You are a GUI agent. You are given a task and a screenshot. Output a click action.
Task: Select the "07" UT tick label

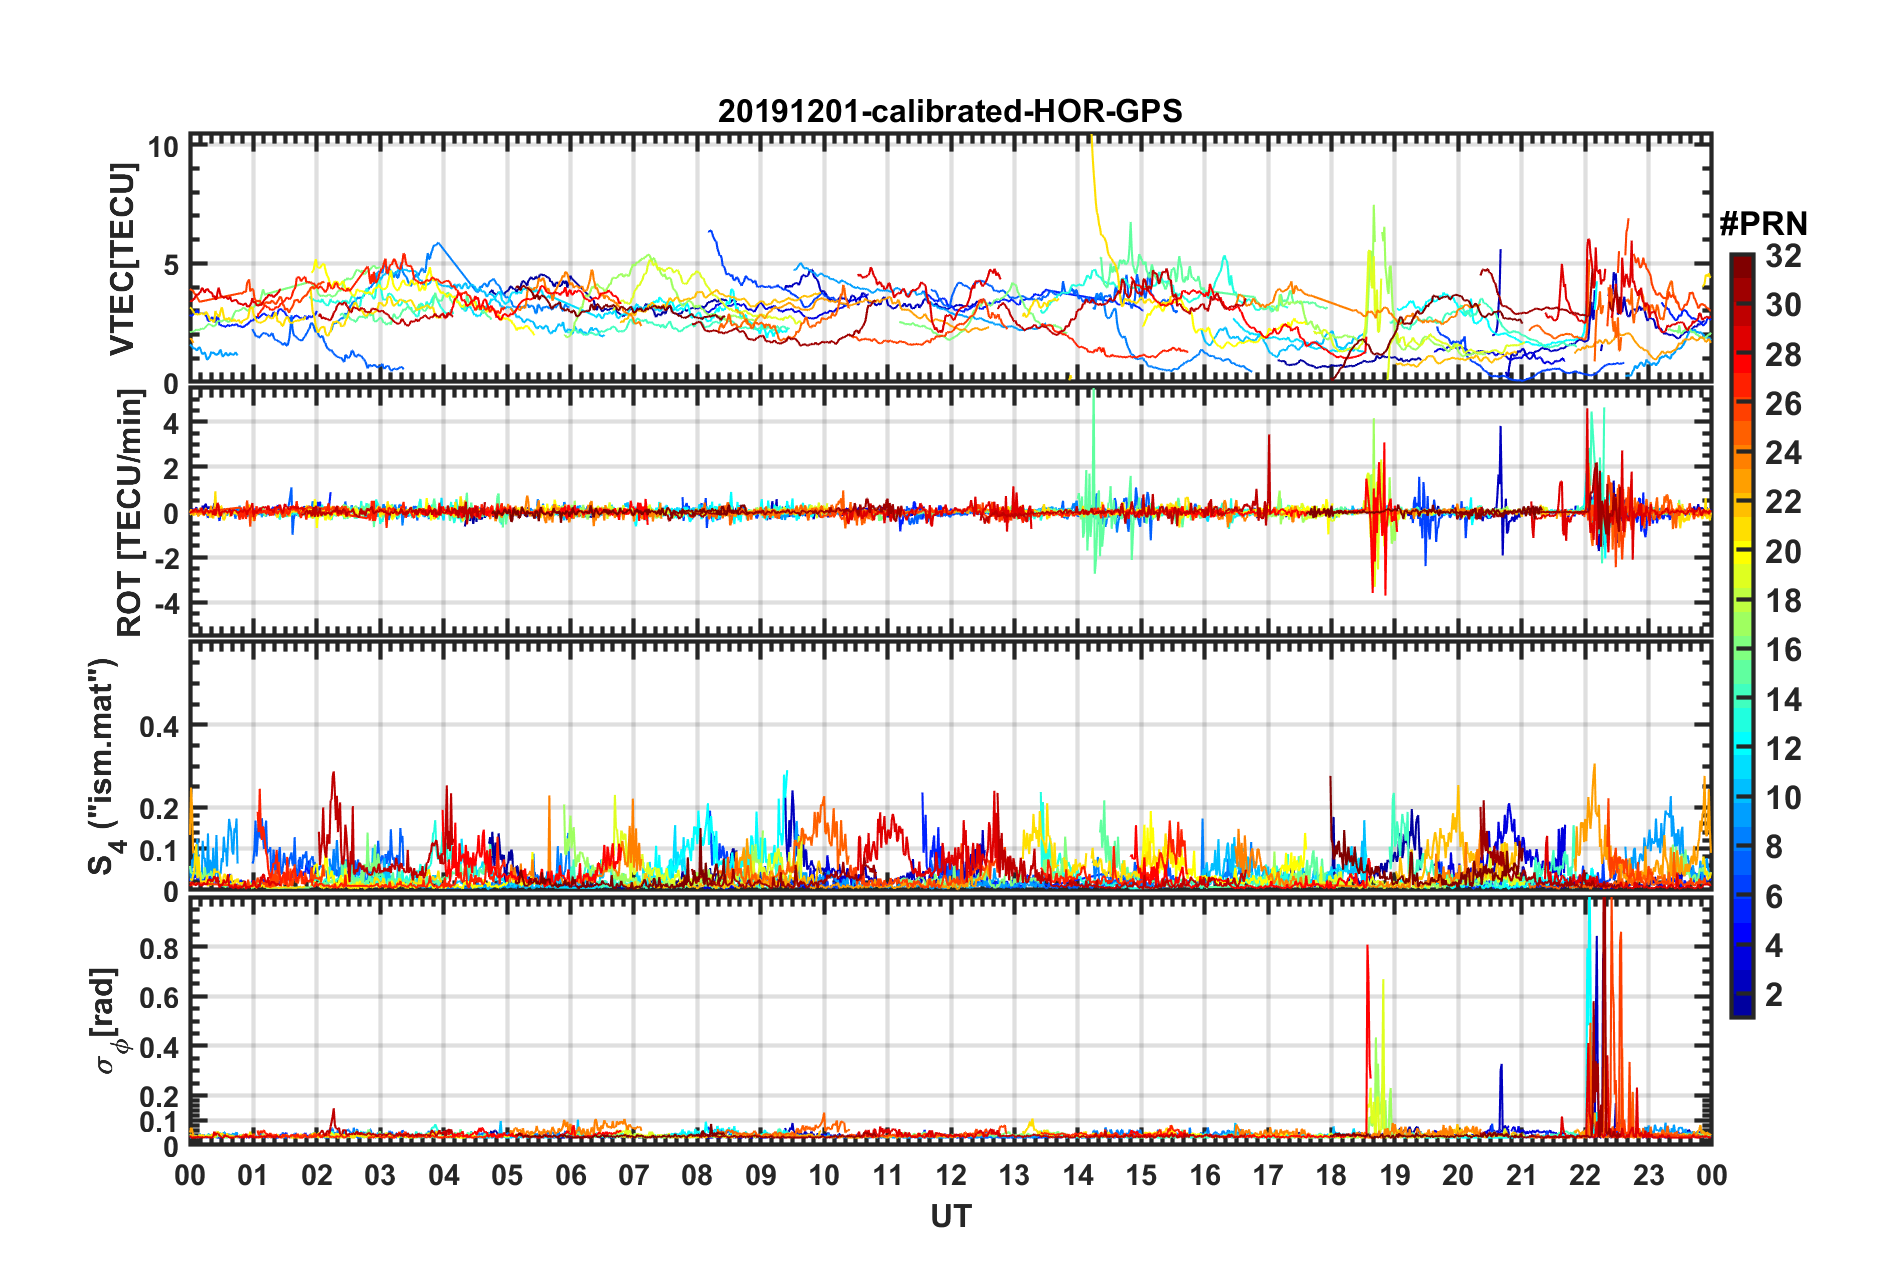click(634, 1175)
